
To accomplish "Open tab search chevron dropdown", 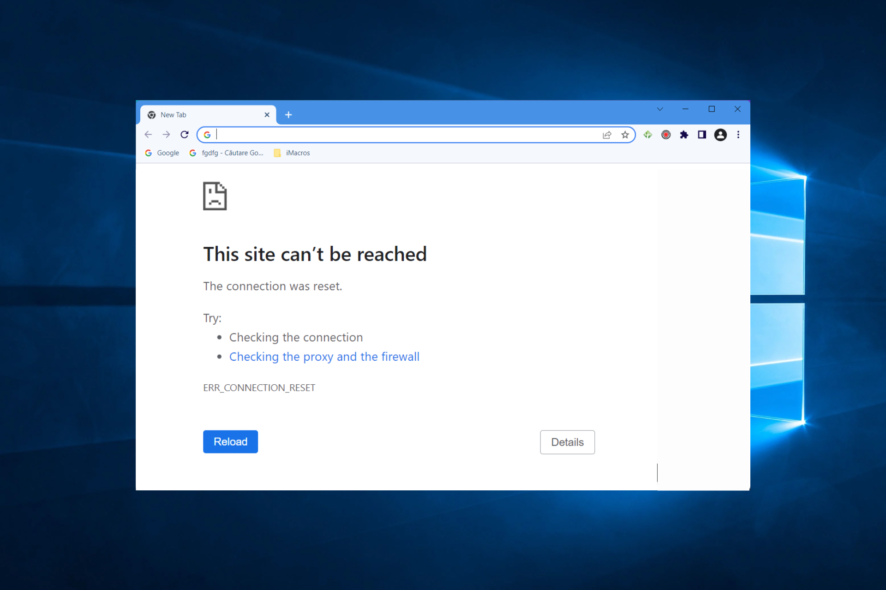I will 659,109.
